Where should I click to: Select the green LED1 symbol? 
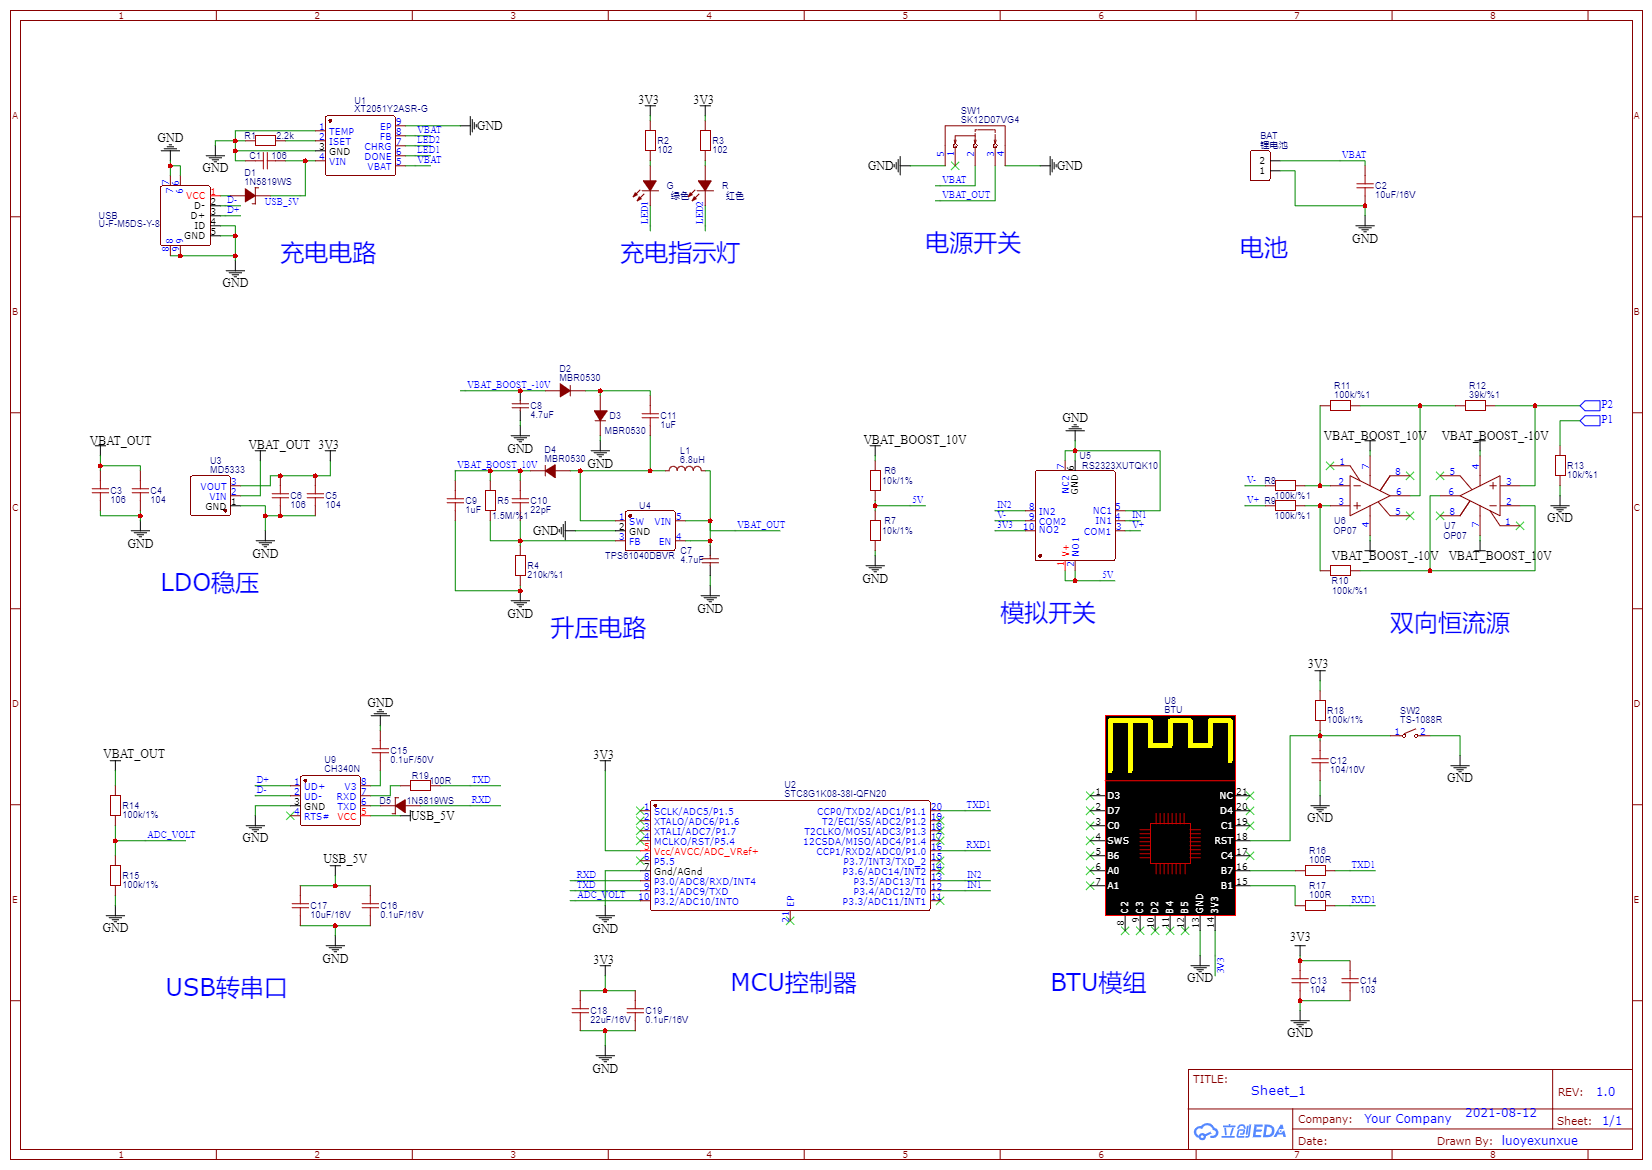650,186
